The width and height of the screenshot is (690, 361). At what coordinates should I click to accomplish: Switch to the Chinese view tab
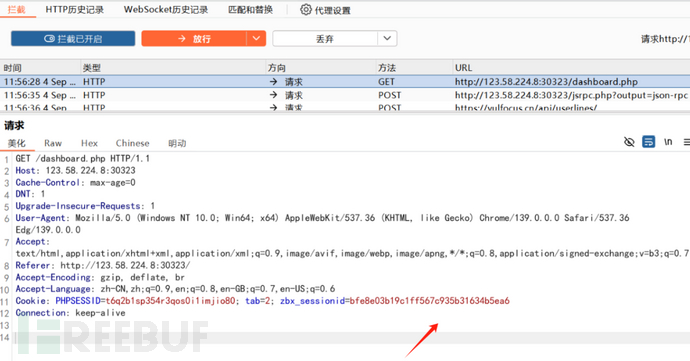[x=132, y=143]
